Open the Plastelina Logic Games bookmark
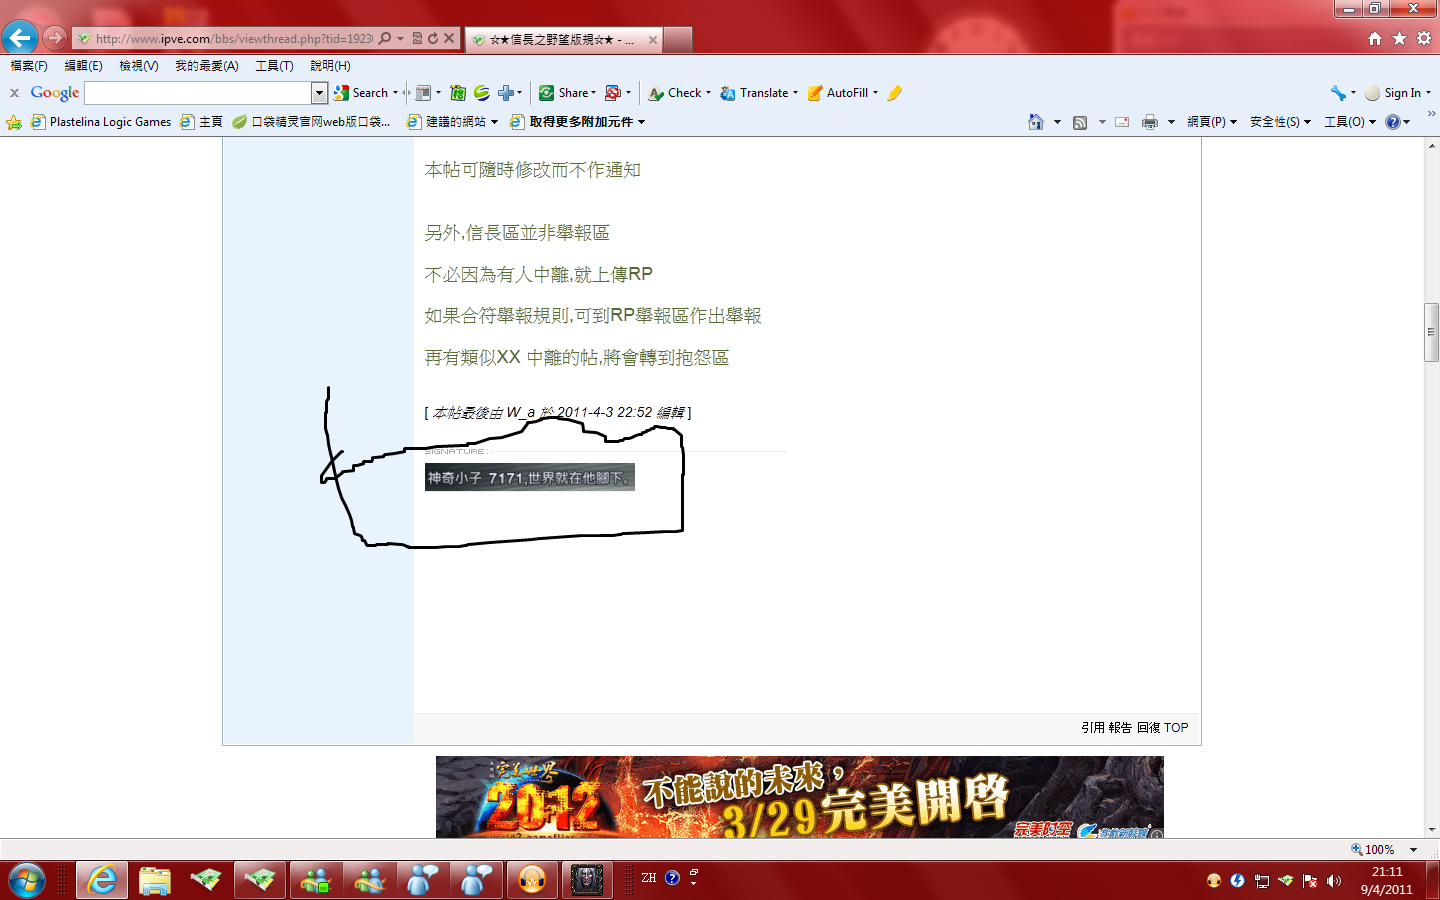 point(101,122)
